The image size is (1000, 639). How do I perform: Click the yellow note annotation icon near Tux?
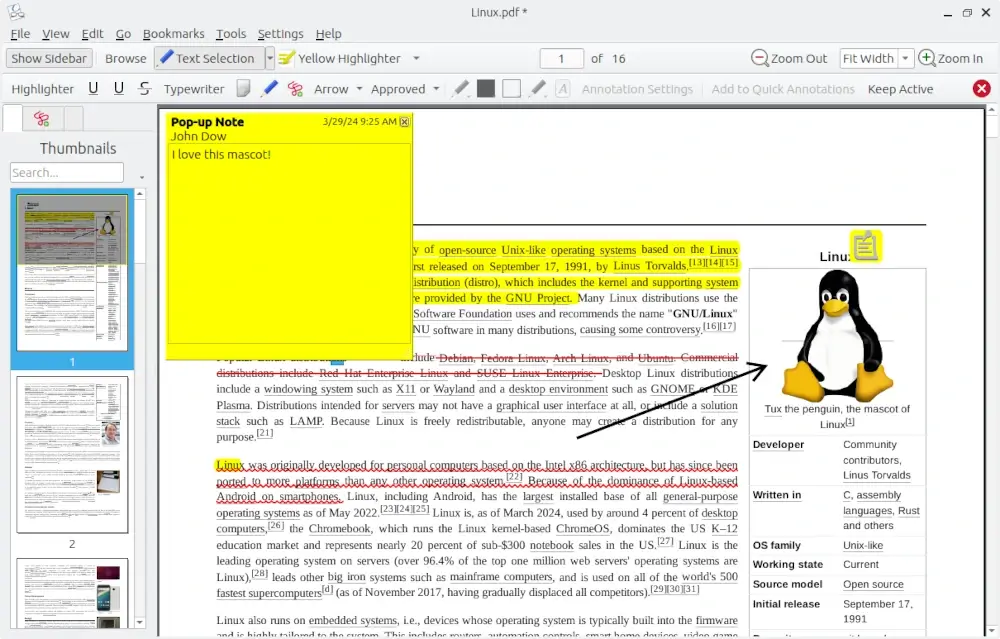coord(865,246)
